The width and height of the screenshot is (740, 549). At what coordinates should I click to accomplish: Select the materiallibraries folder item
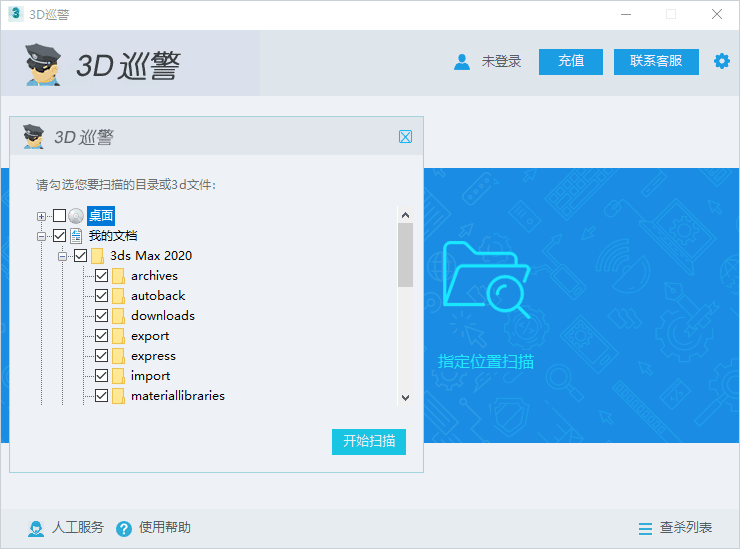point(177,396)
